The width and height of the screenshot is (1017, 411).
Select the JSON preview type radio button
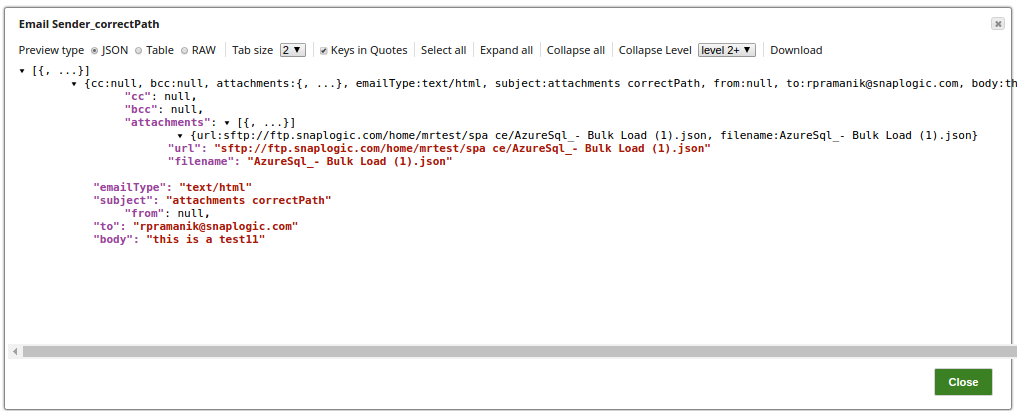[95, 50]
